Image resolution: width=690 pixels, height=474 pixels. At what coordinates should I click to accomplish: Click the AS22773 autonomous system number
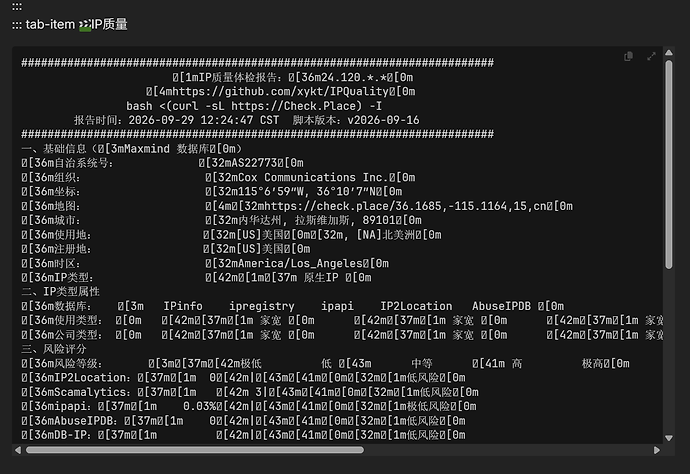tap(251, 163)
